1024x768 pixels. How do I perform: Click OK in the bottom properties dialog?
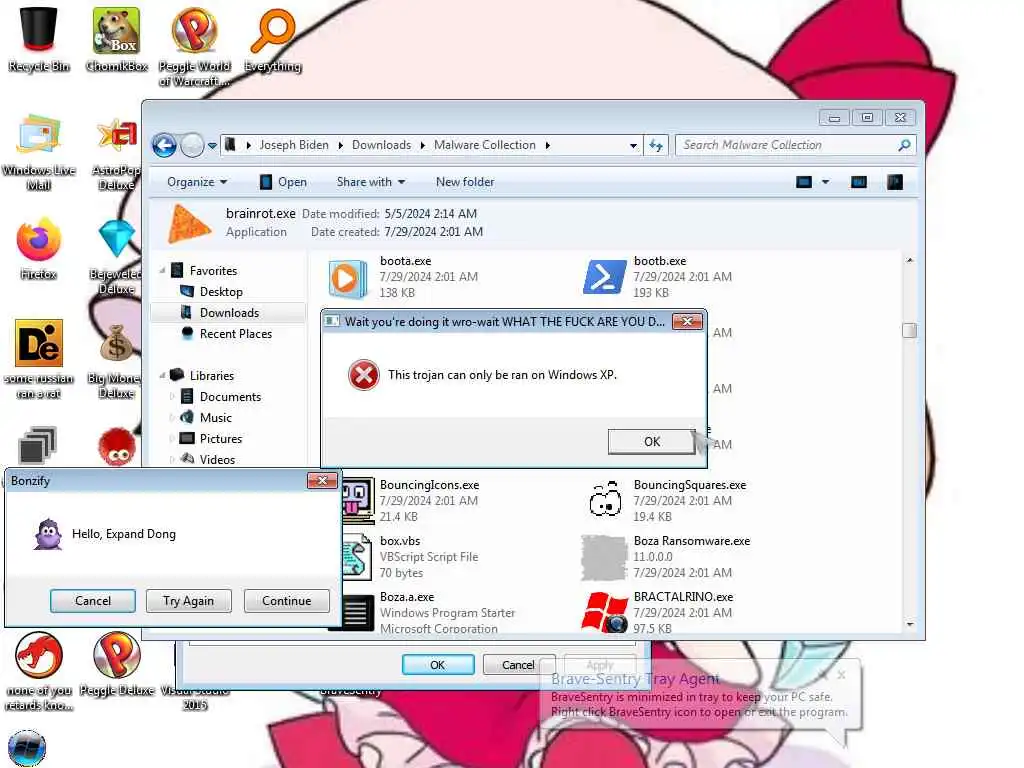(x=438, y=665)
